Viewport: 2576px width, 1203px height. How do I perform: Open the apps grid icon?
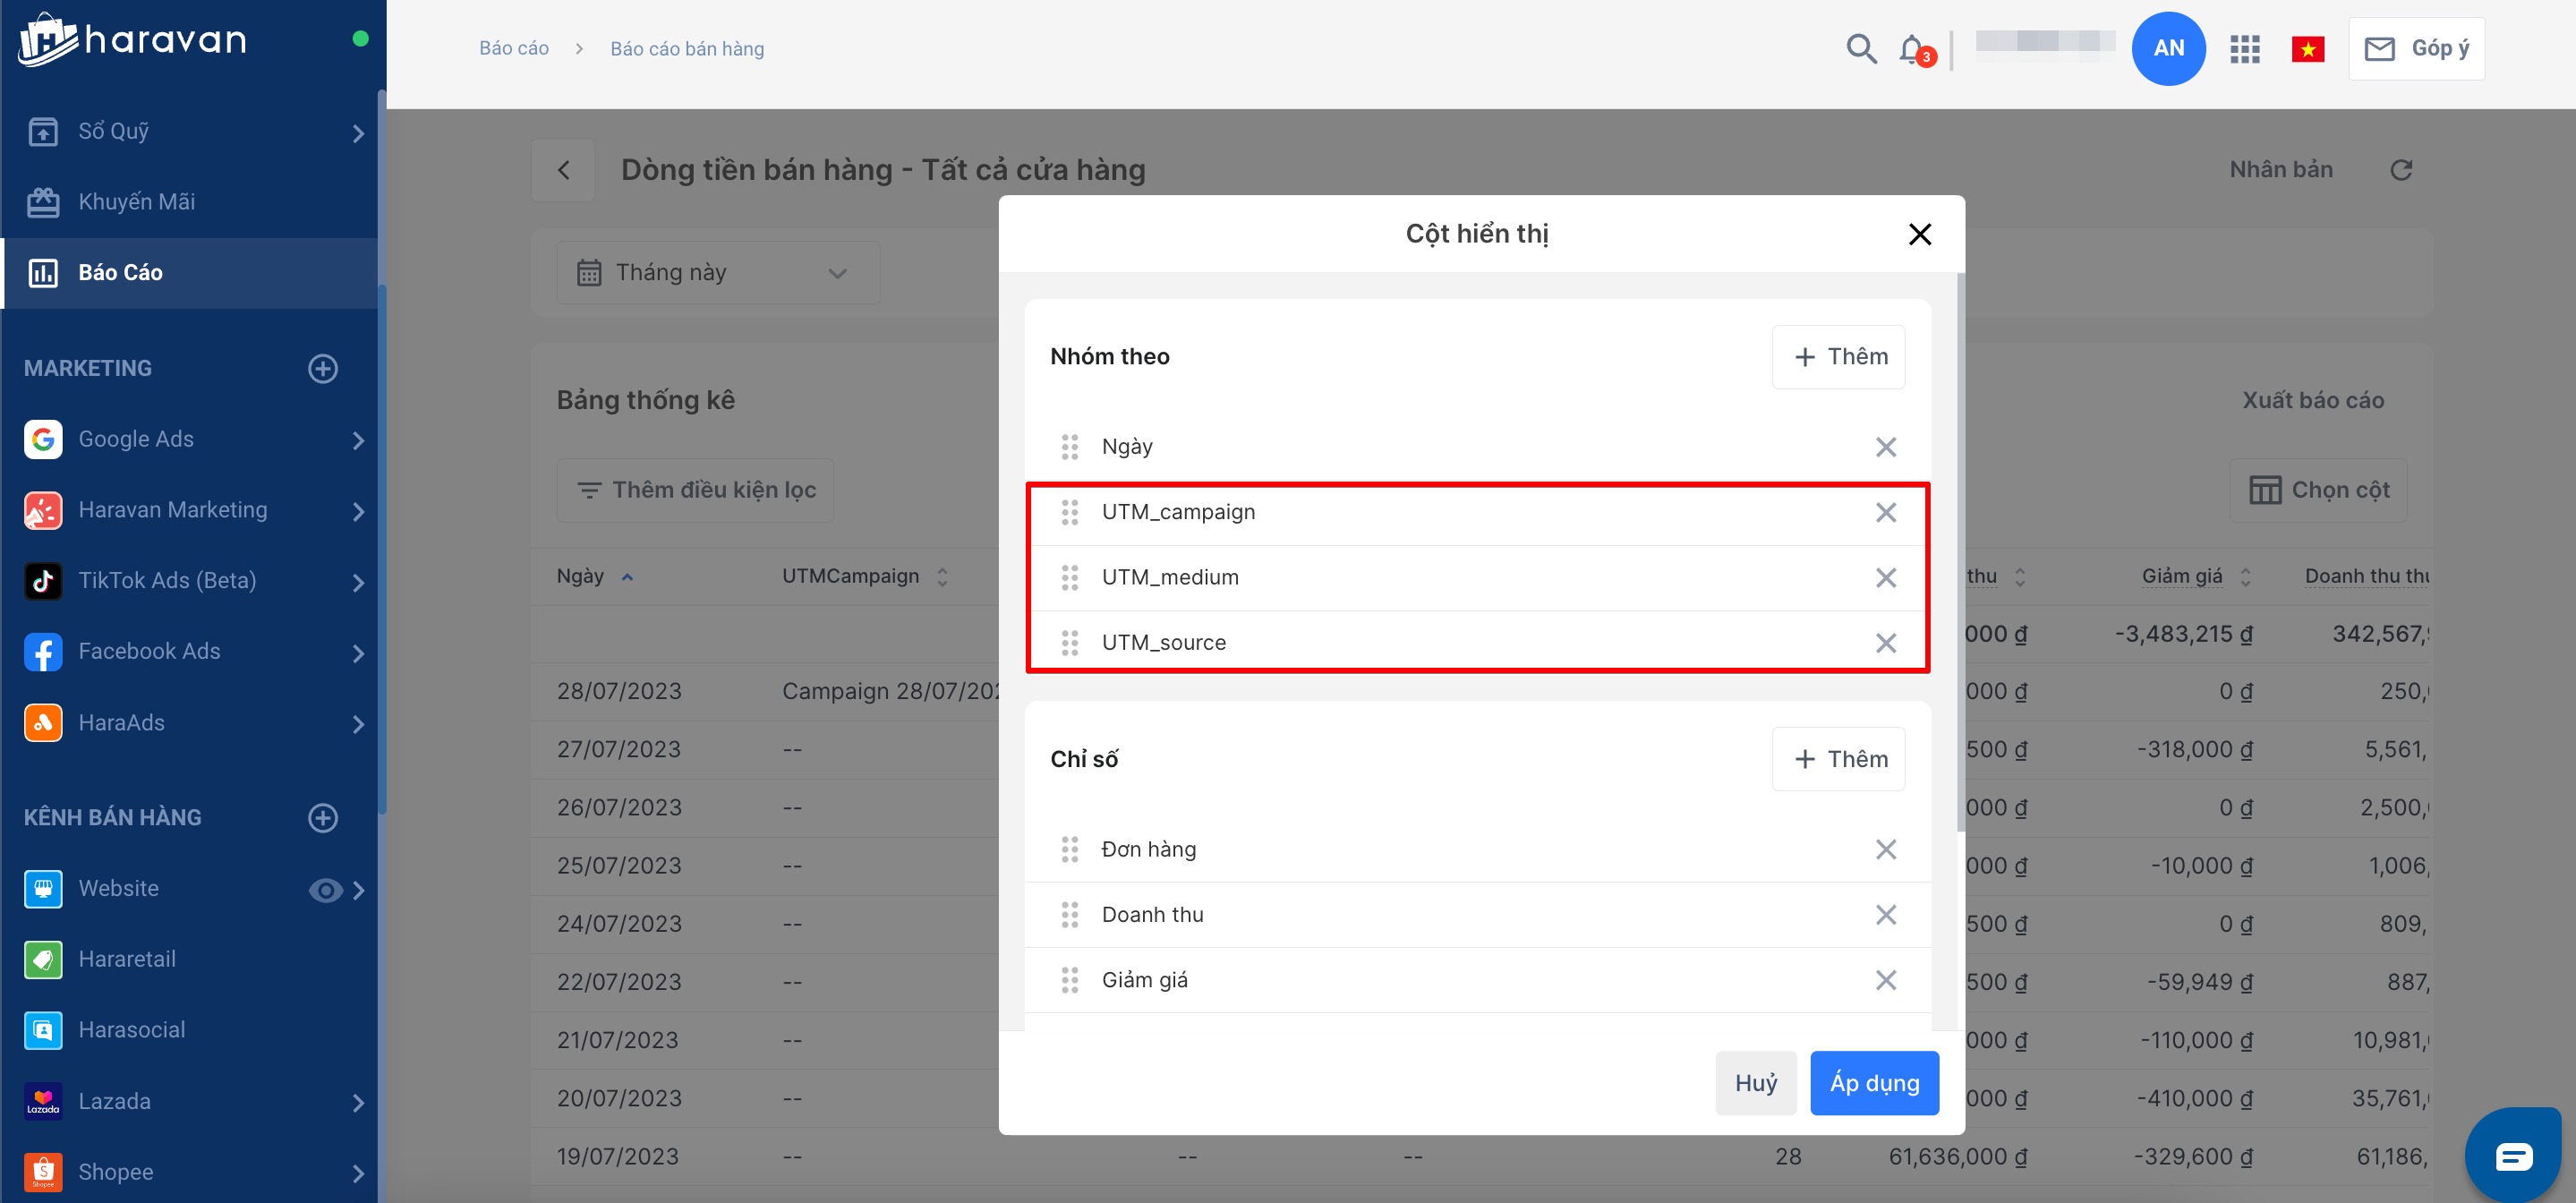tap(2244, 48)
